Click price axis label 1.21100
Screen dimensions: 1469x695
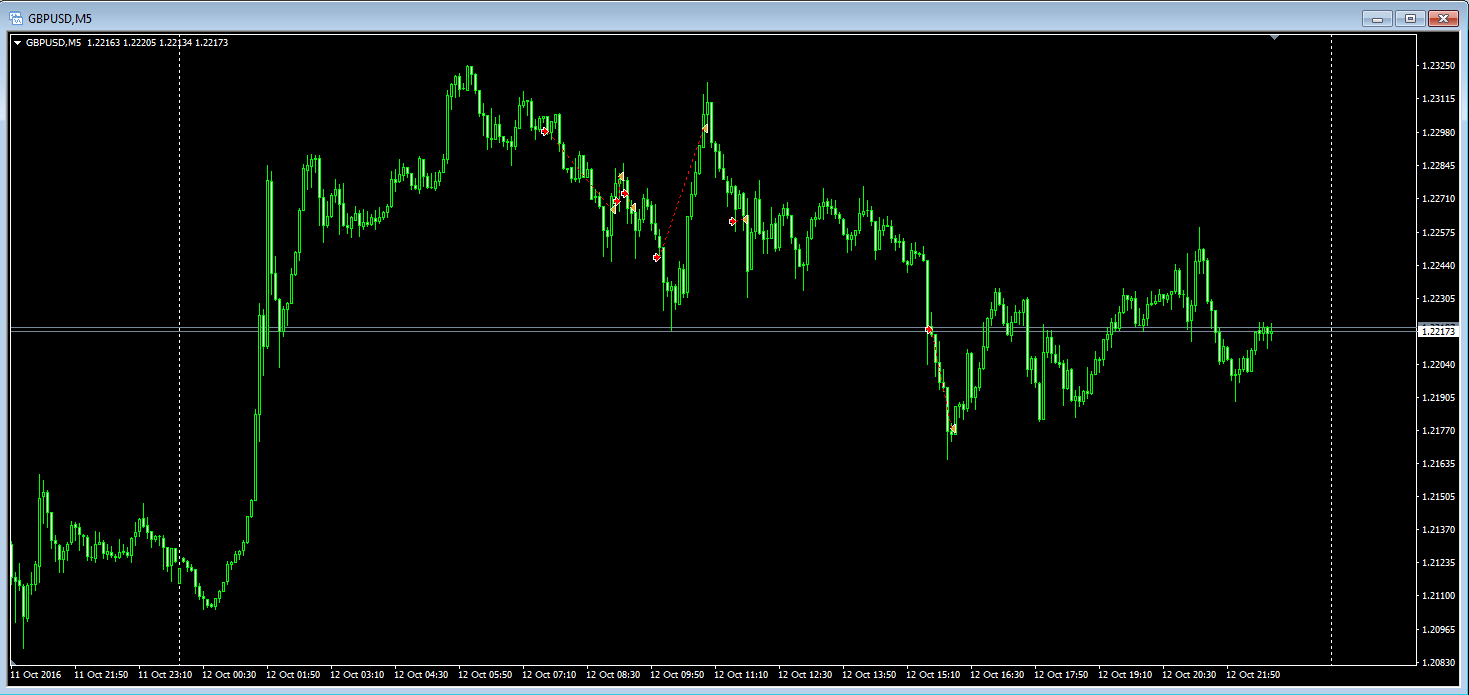tap(1438, 595)
